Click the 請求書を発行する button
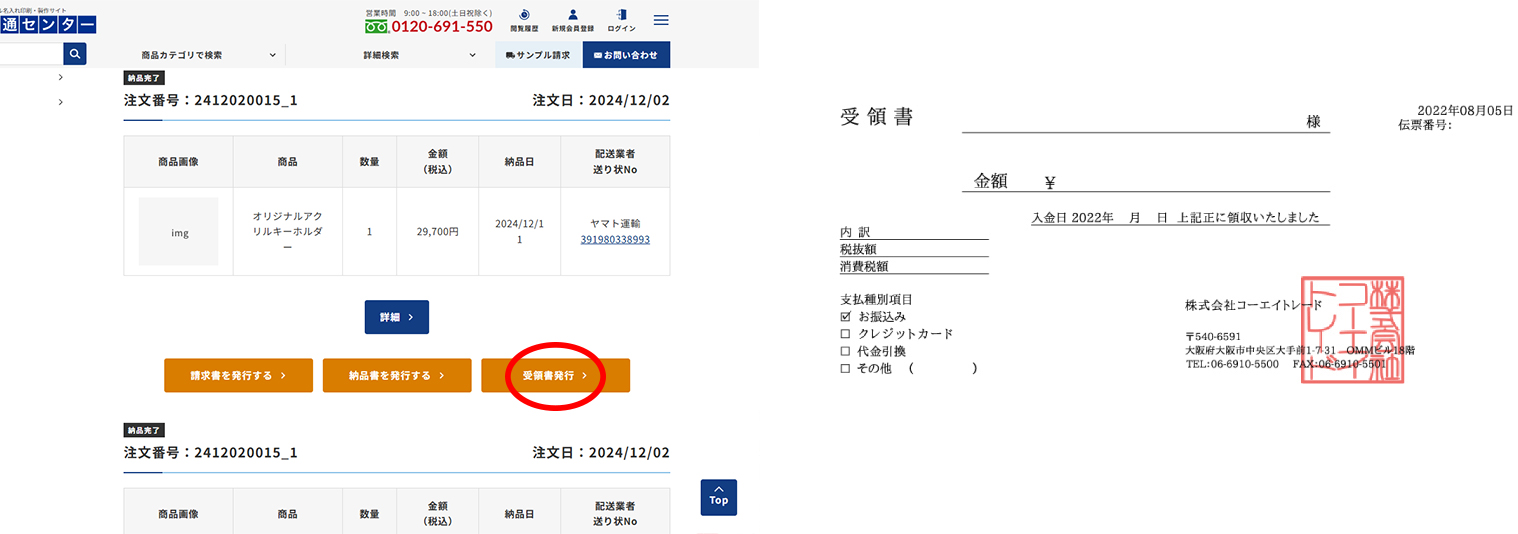Image resolution: width=1518 pixels, height=534 pixels. point(238,375)
